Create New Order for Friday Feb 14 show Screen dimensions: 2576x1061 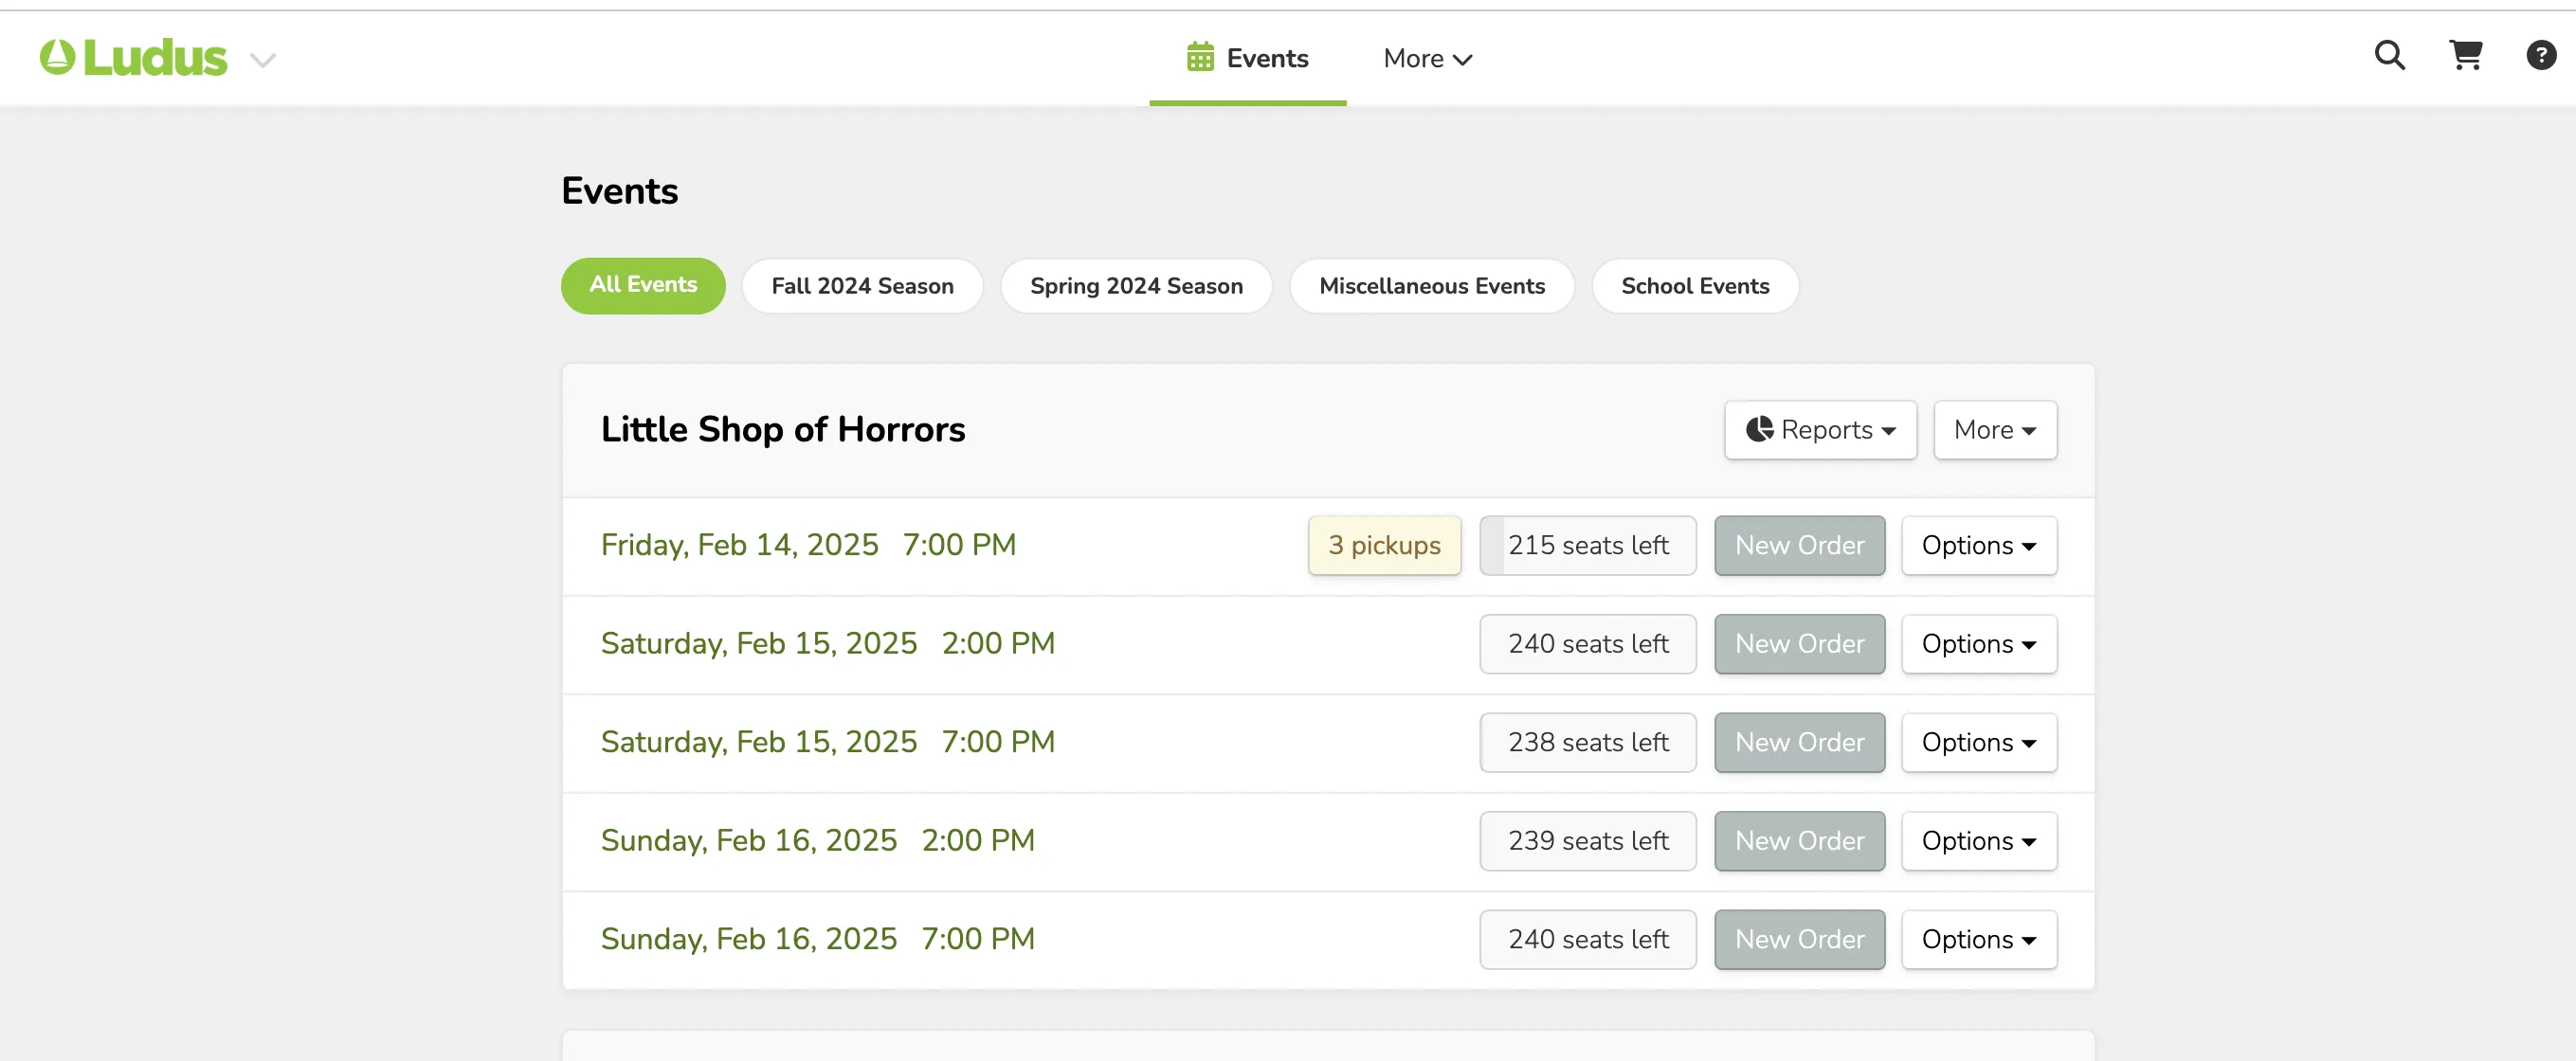[1799, 545]
